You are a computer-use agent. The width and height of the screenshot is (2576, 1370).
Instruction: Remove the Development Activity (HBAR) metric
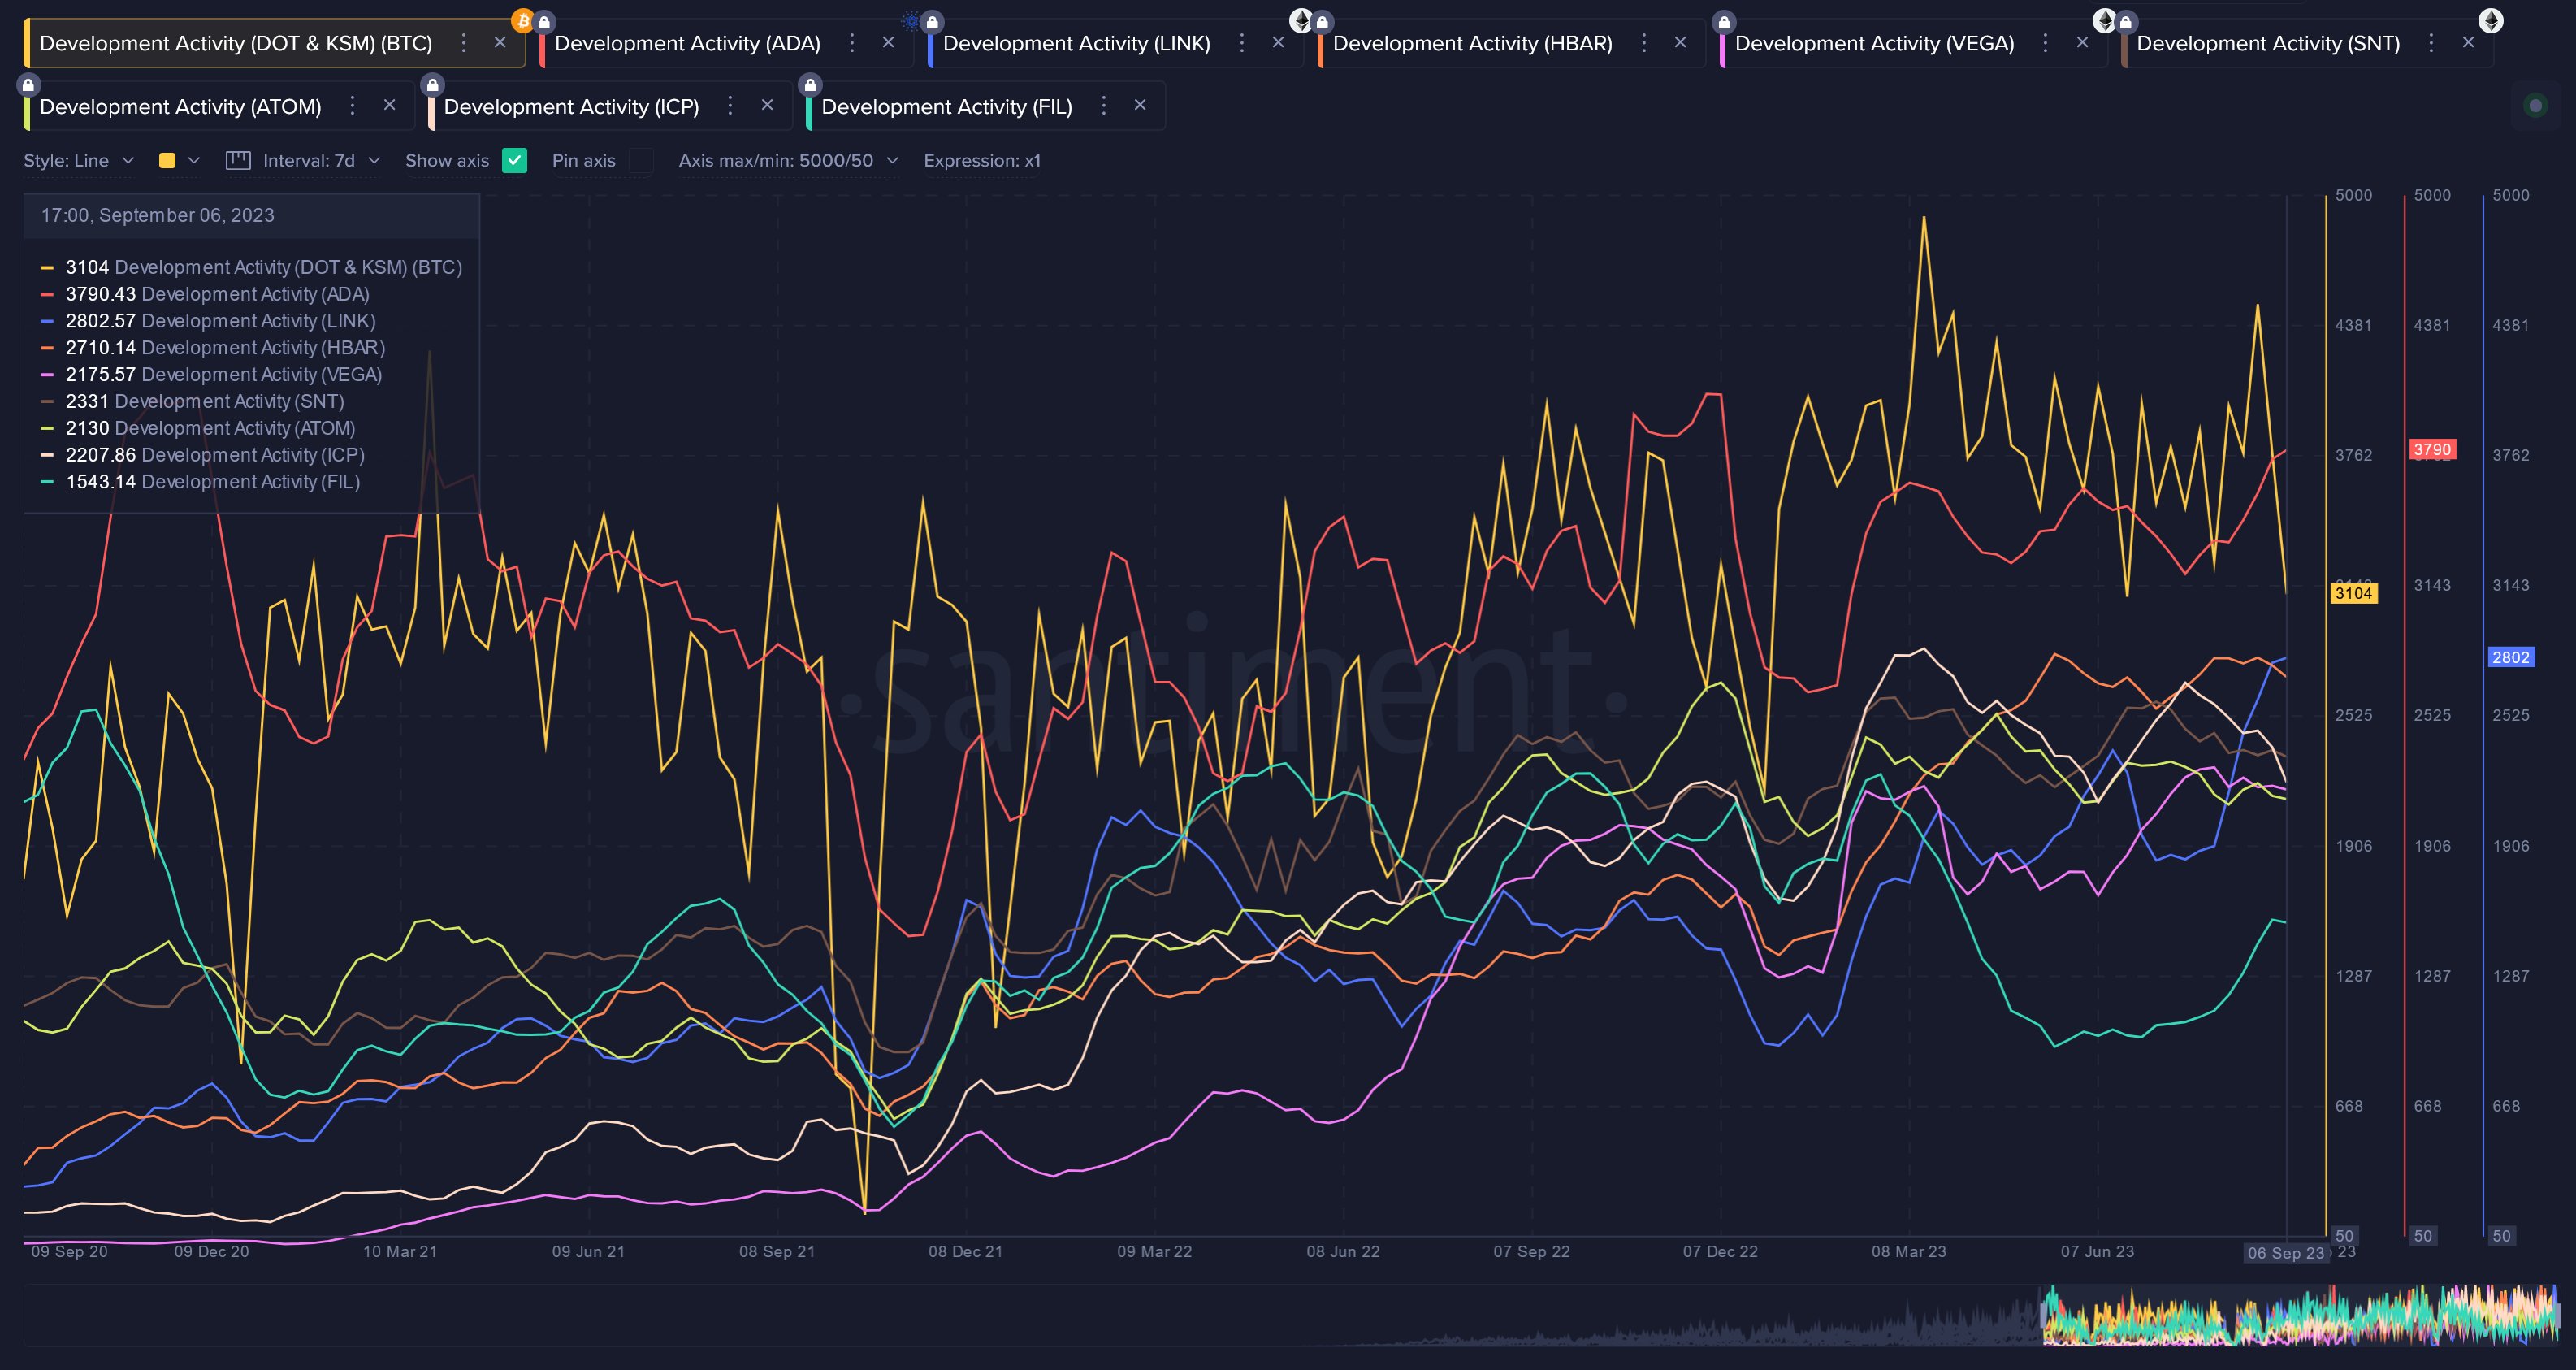tap(1680, 42)
